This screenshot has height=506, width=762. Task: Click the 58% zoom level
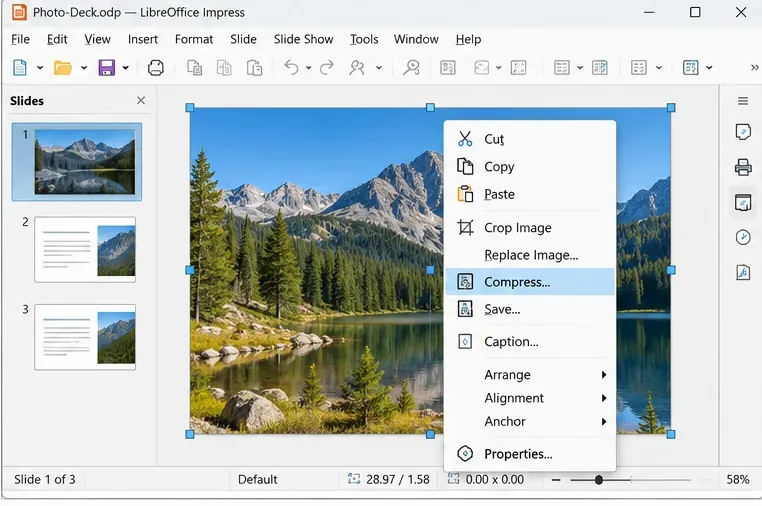point(737,479)
